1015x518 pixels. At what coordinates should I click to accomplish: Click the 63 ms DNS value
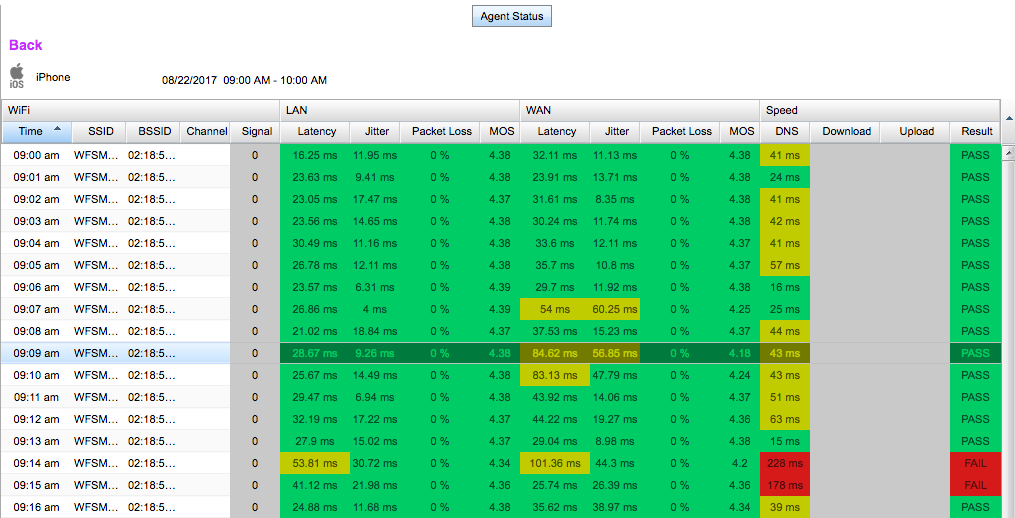click(x=785, y=420)
